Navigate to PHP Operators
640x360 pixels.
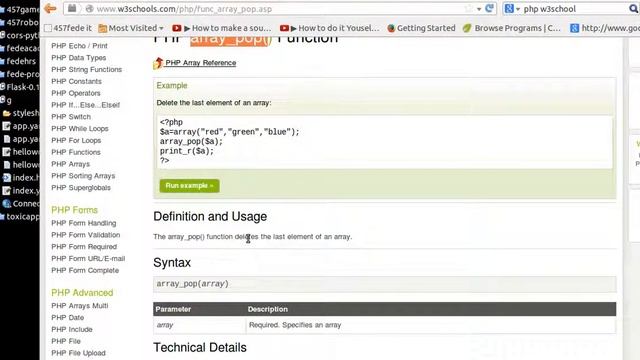coord(76,93)
